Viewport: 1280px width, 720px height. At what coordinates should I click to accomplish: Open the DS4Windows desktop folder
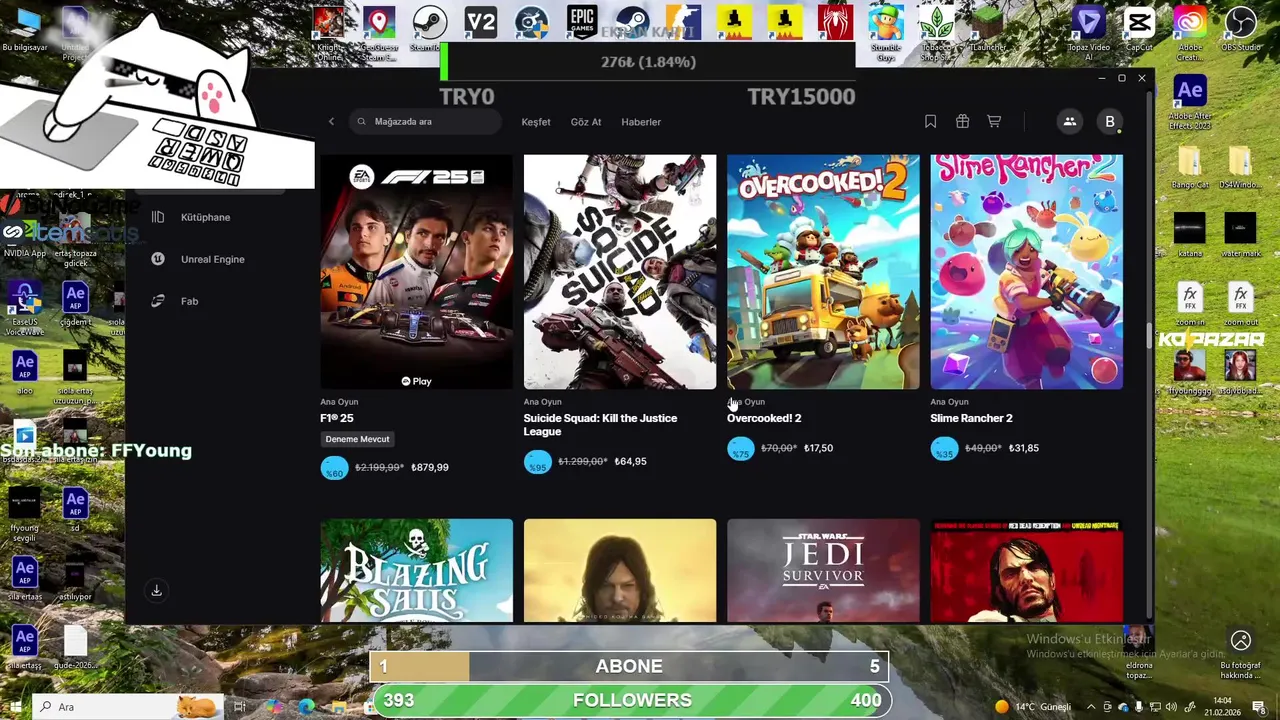point(1240,167)
